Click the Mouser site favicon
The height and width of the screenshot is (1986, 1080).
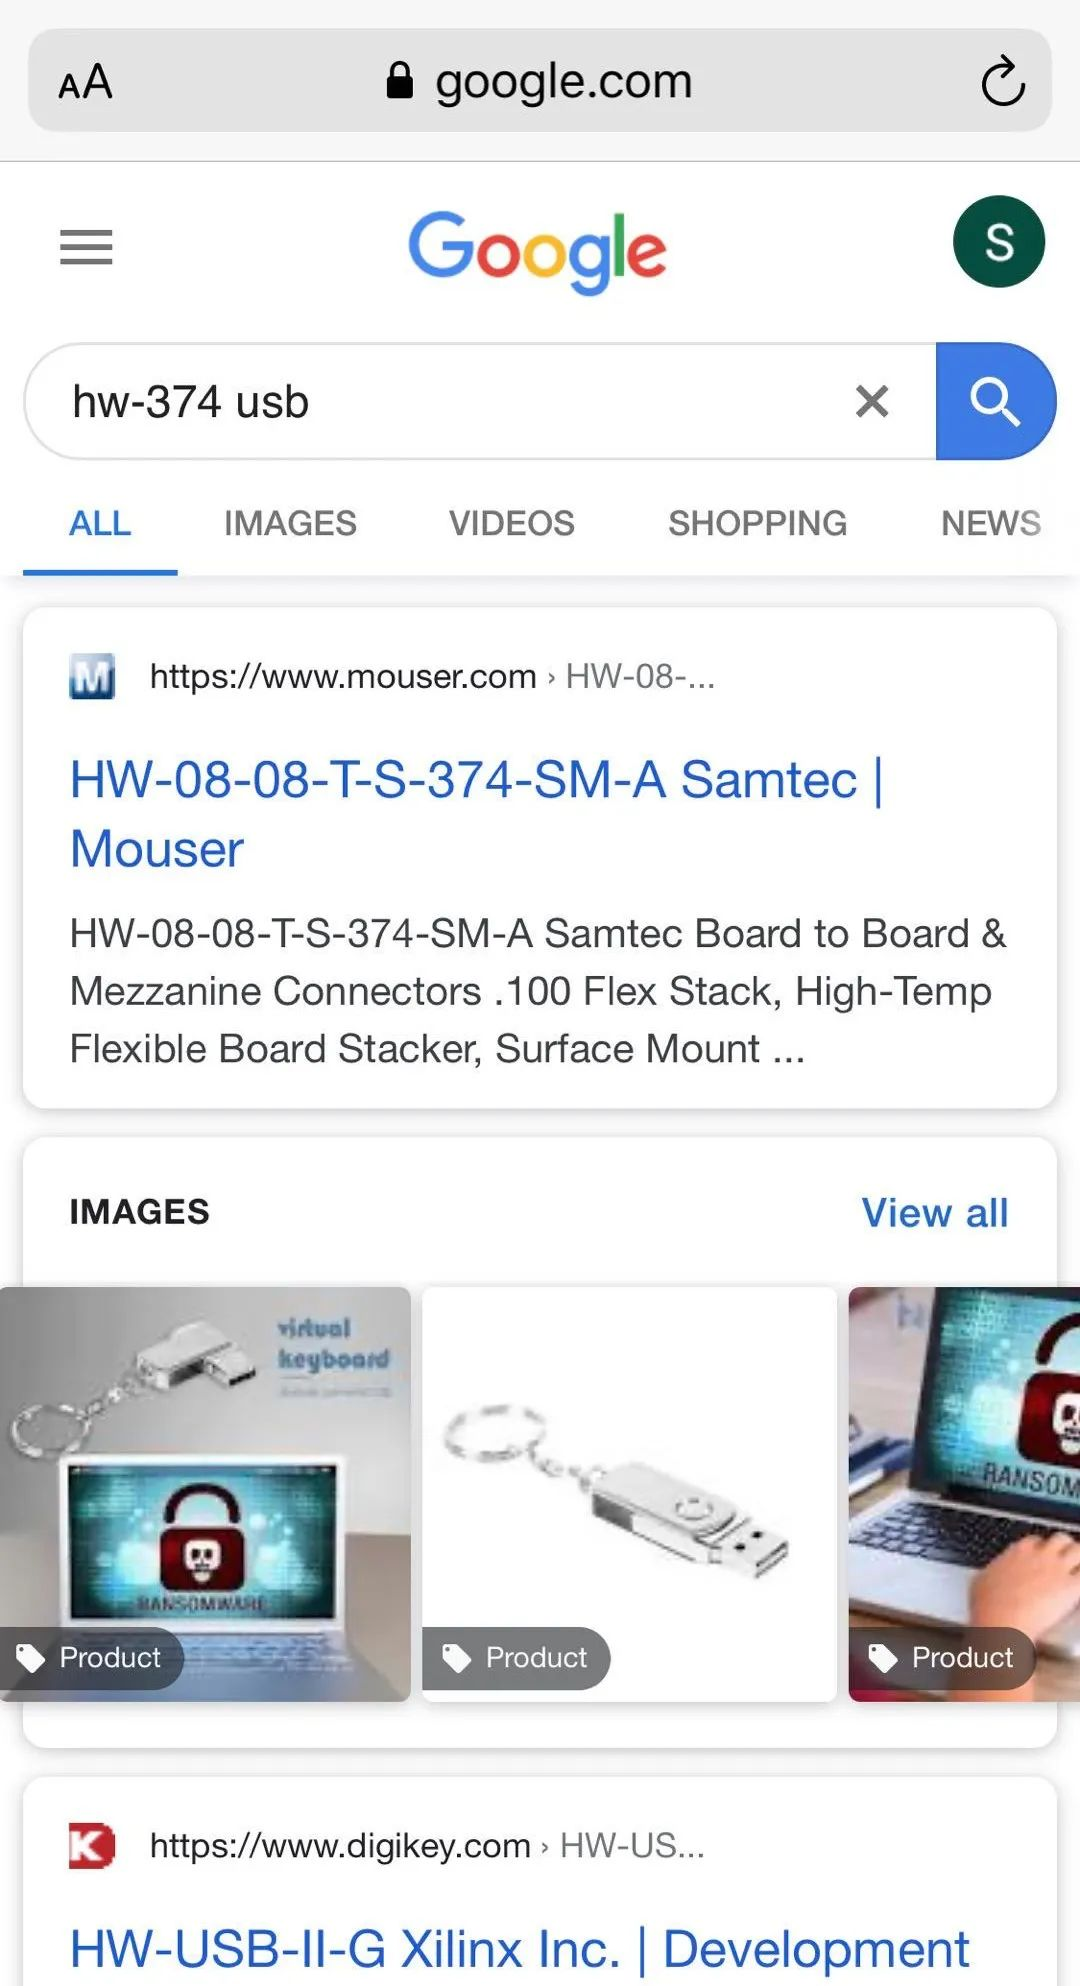point(92,677)
